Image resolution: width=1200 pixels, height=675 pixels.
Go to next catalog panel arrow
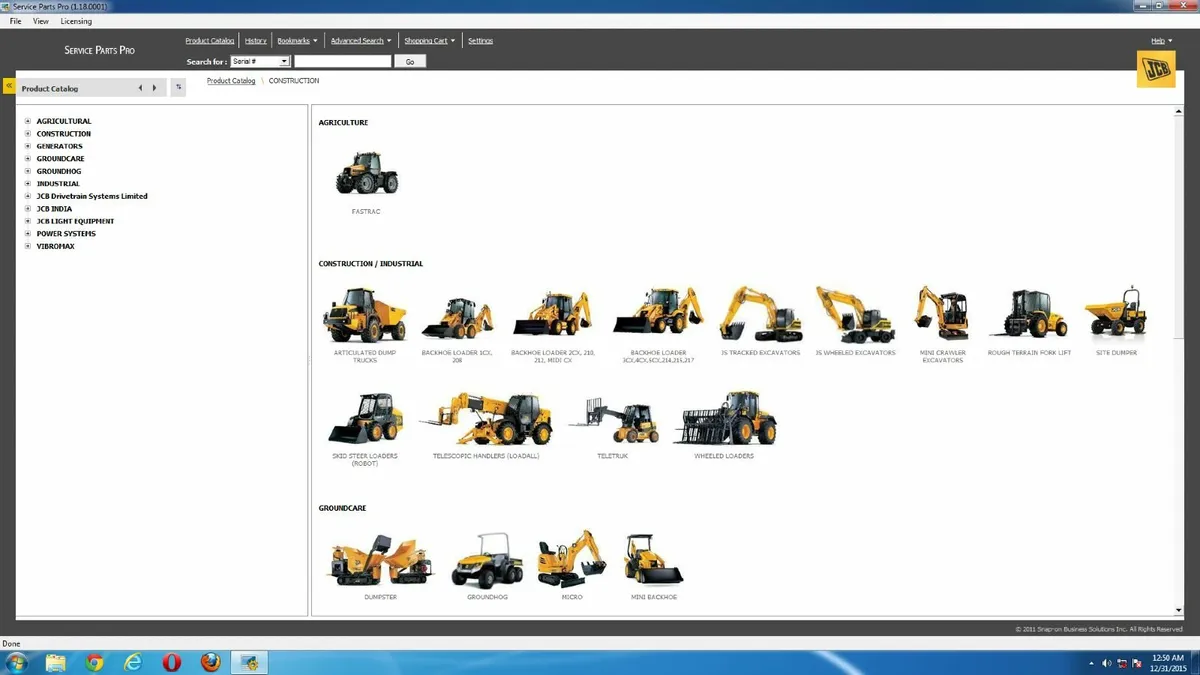tap(154, 88)
